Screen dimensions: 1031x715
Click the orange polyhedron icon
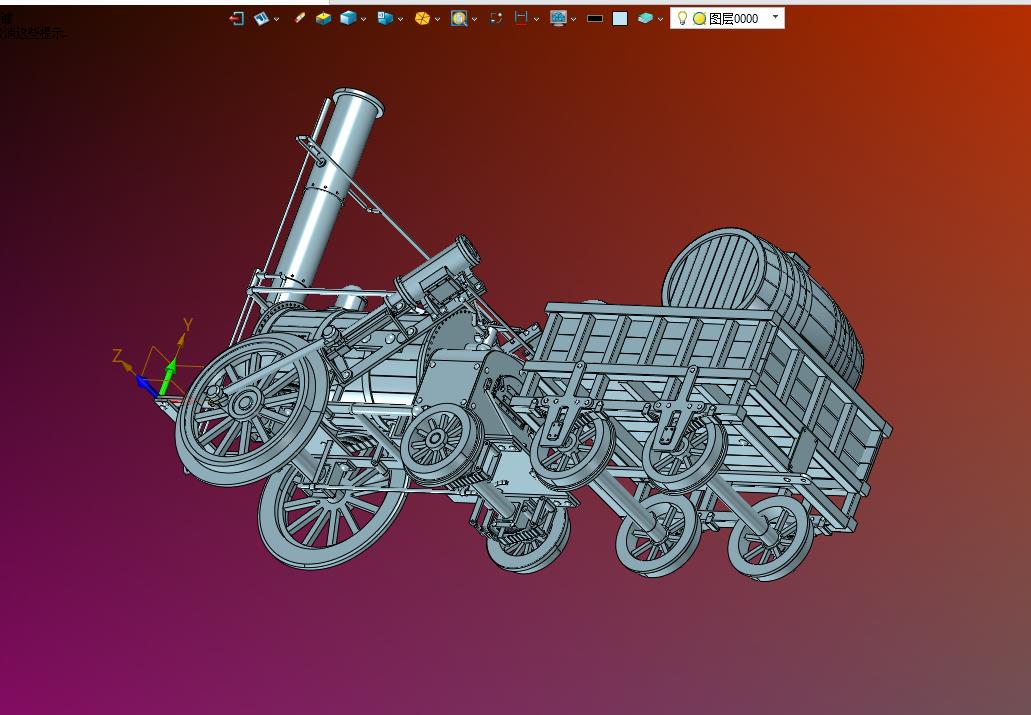point(422,18)
